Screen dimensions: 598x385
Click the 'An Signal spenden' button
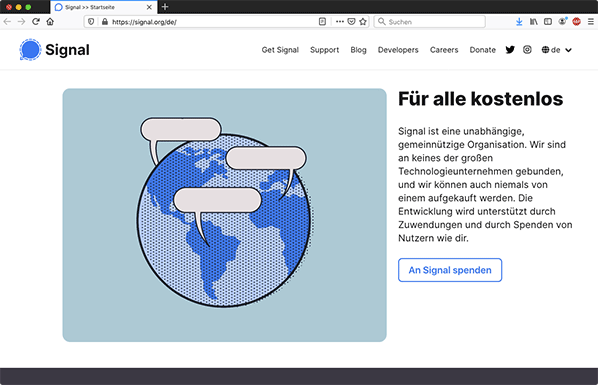(x=450, y=270)
